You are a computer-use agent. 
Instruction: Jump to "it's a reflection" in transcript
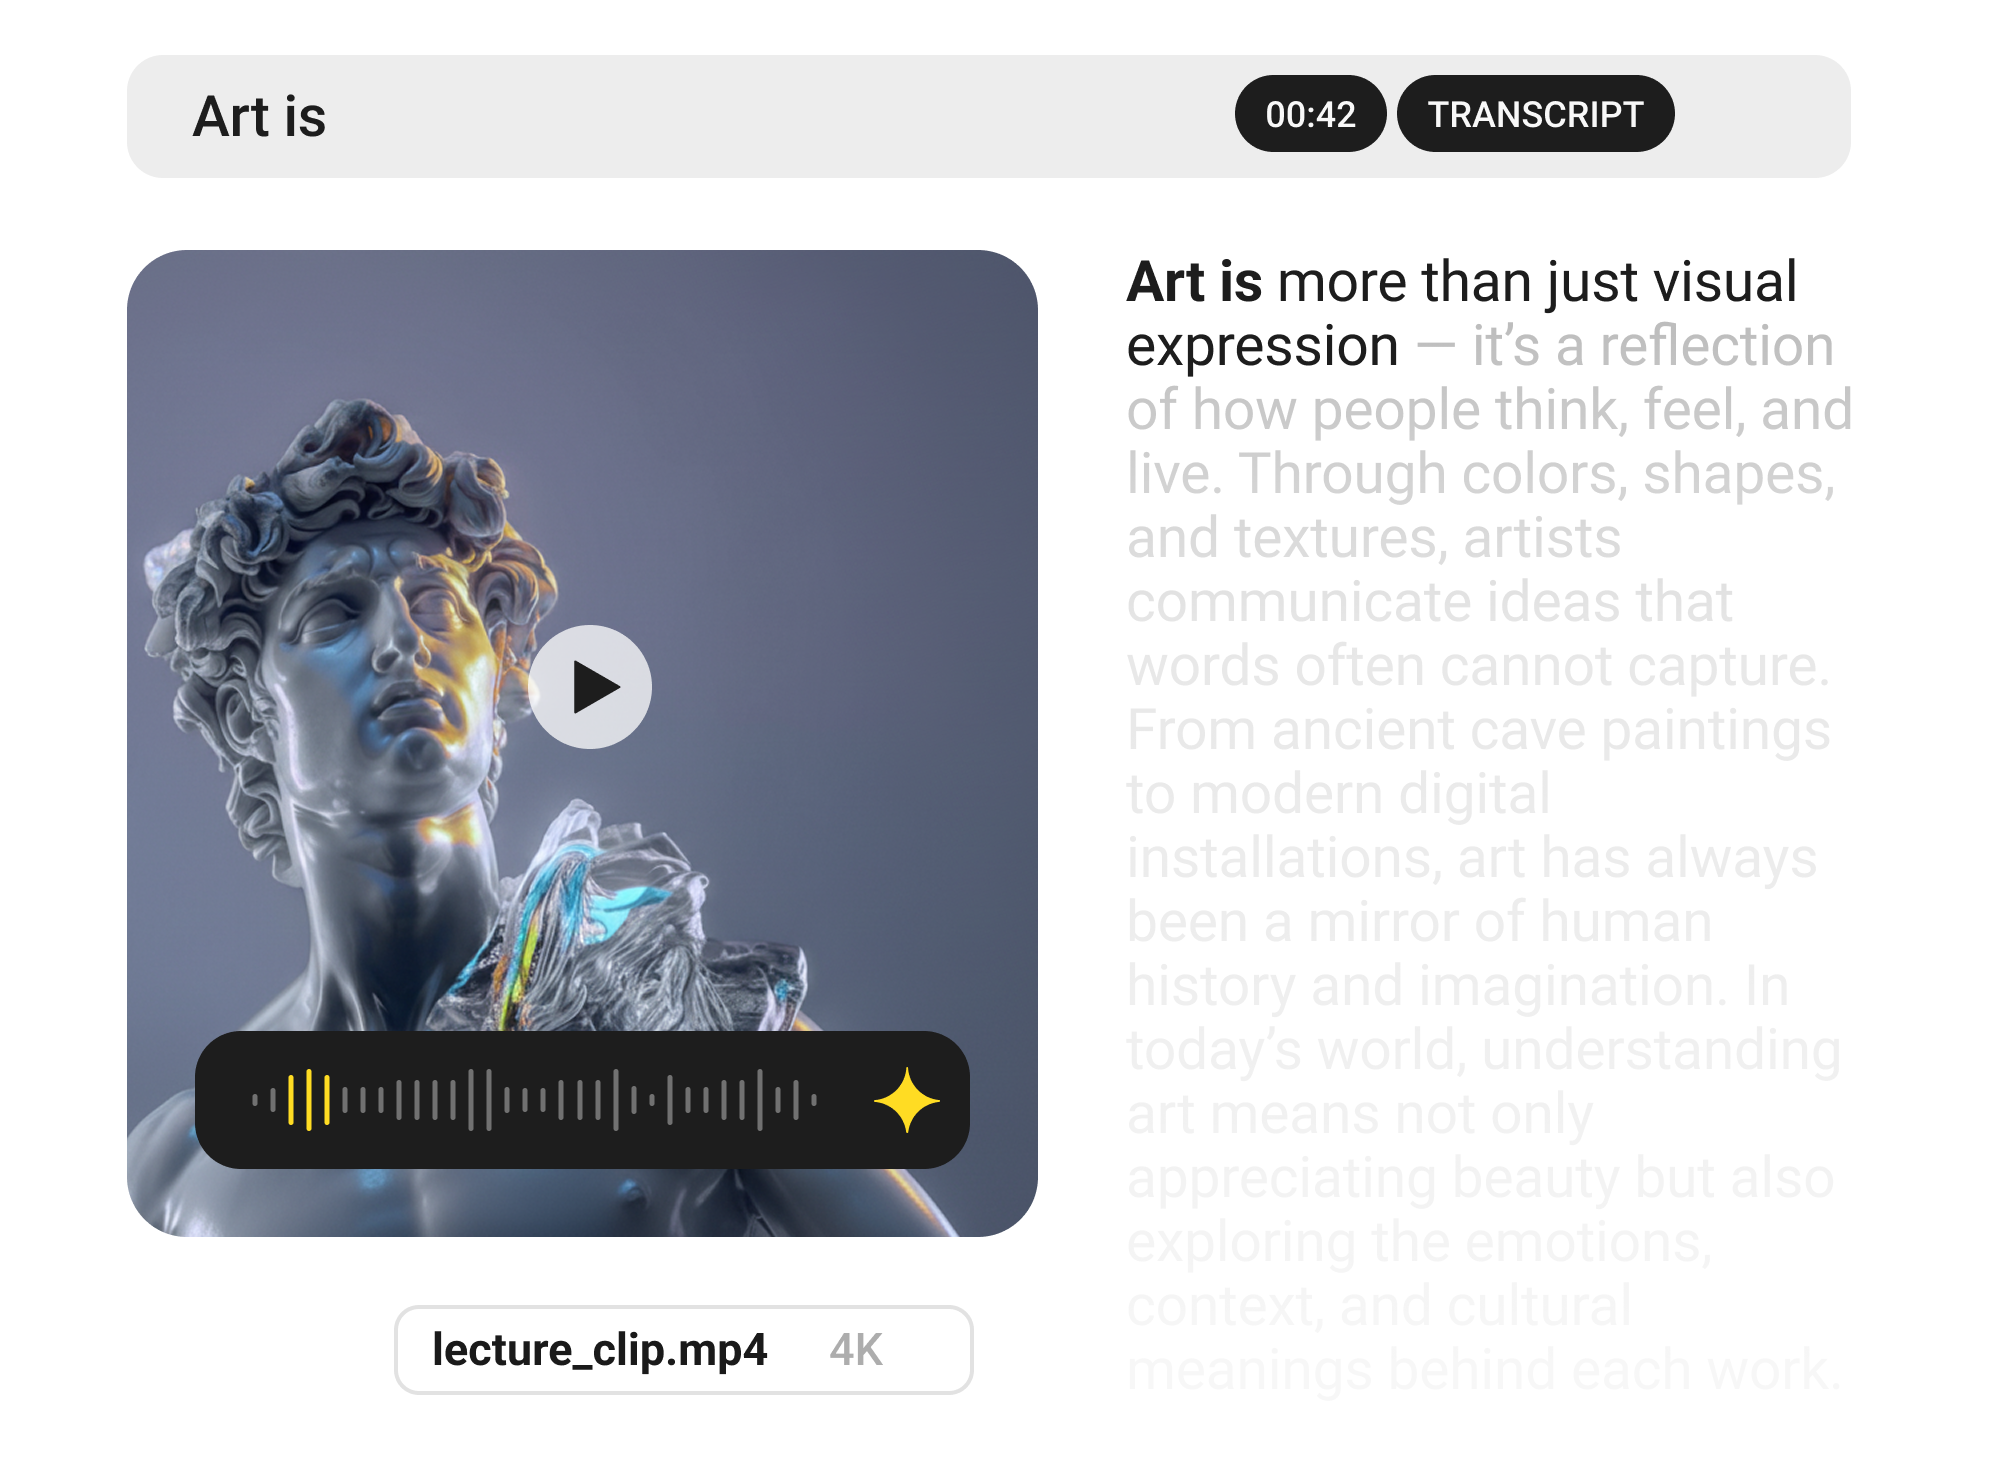[1653, 346]
